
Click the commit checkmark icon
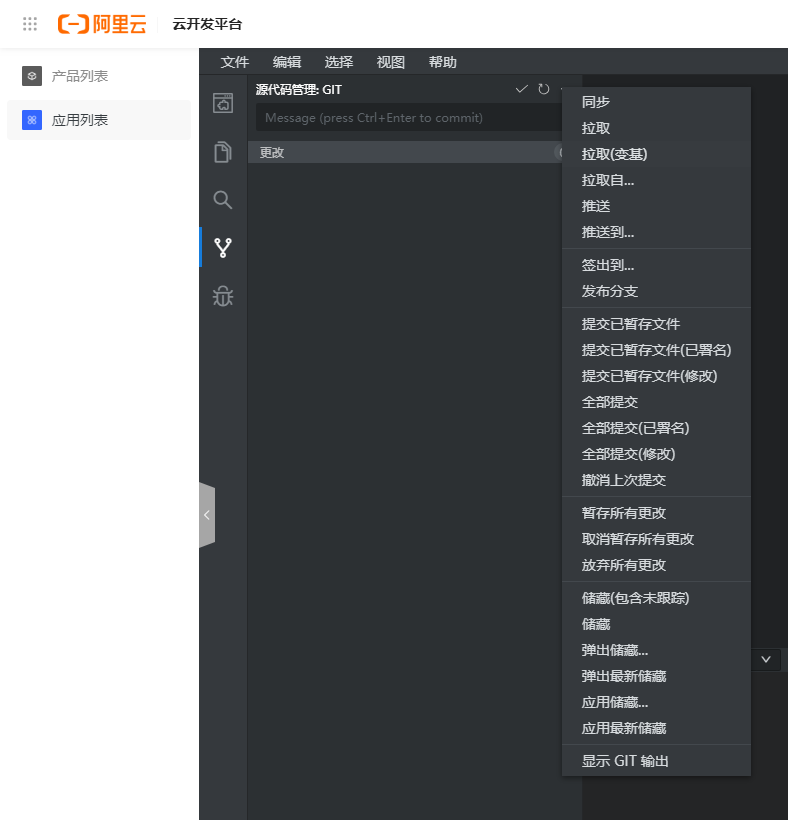pyautogui.click(x=521, y=89)
